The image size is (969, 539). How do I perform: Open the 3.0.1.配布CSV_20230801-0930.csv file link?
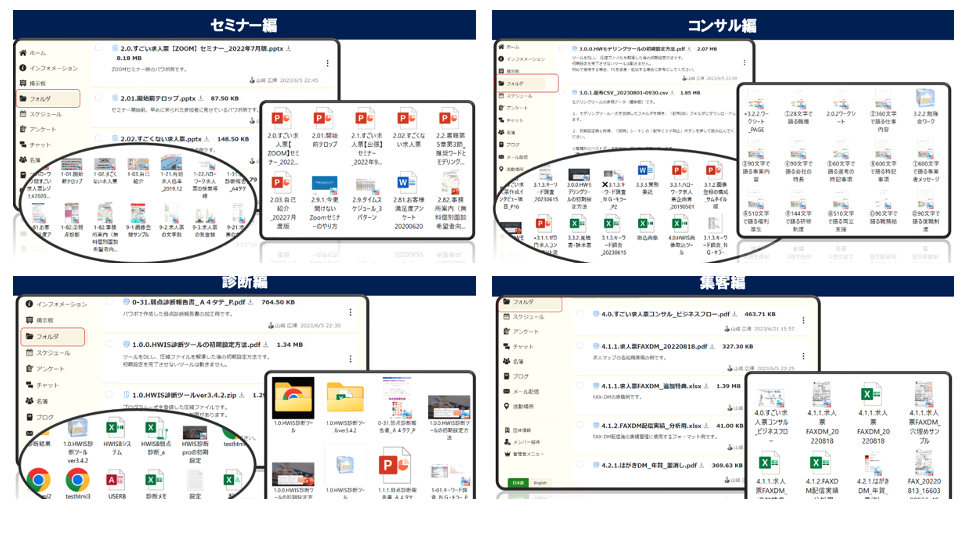click(624, 93)
